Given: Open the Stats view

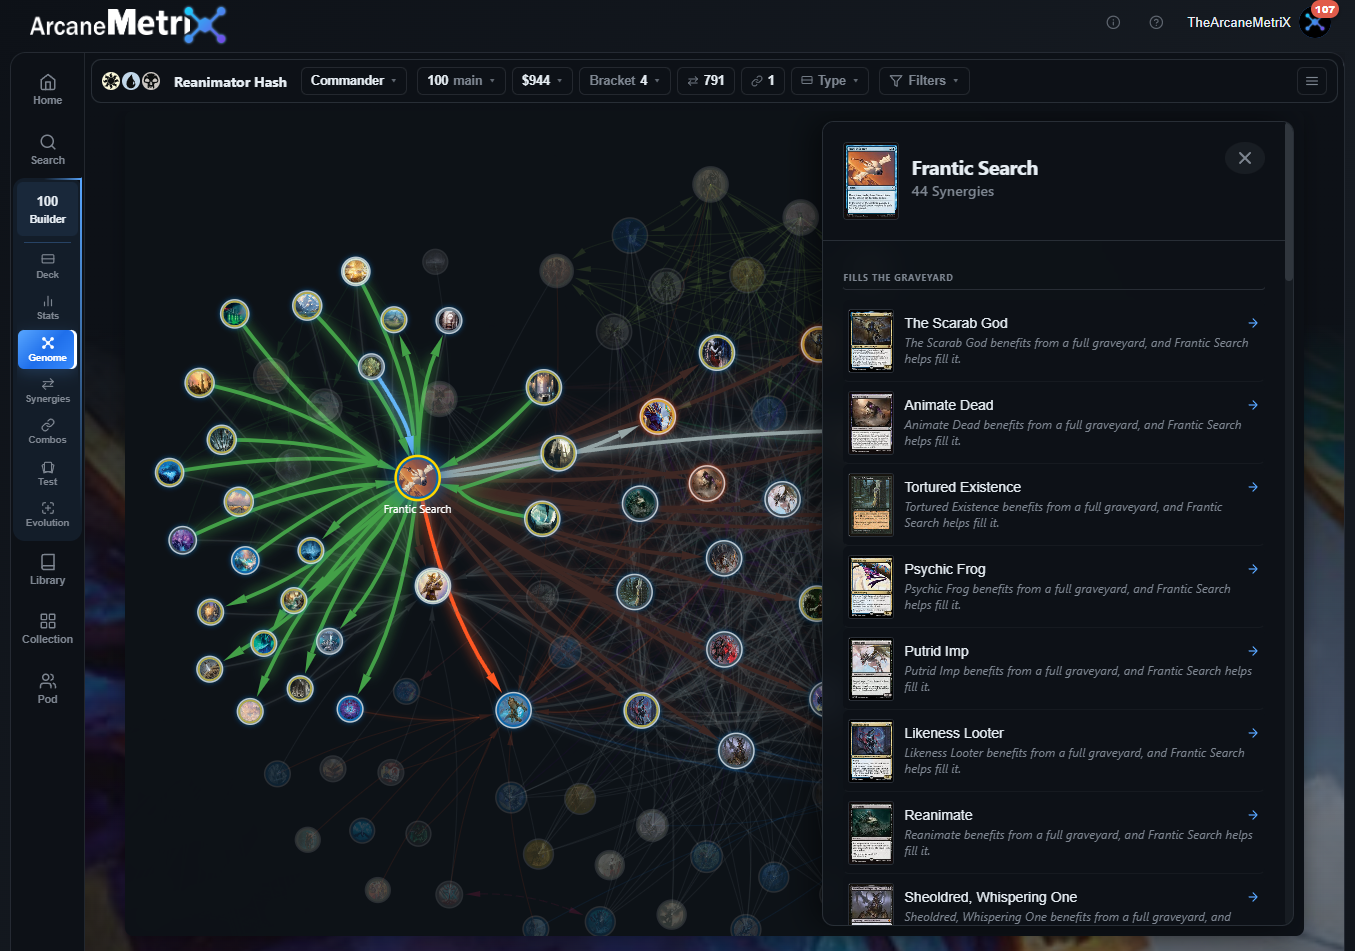Looking at the screenshot, I should point(47,307).
